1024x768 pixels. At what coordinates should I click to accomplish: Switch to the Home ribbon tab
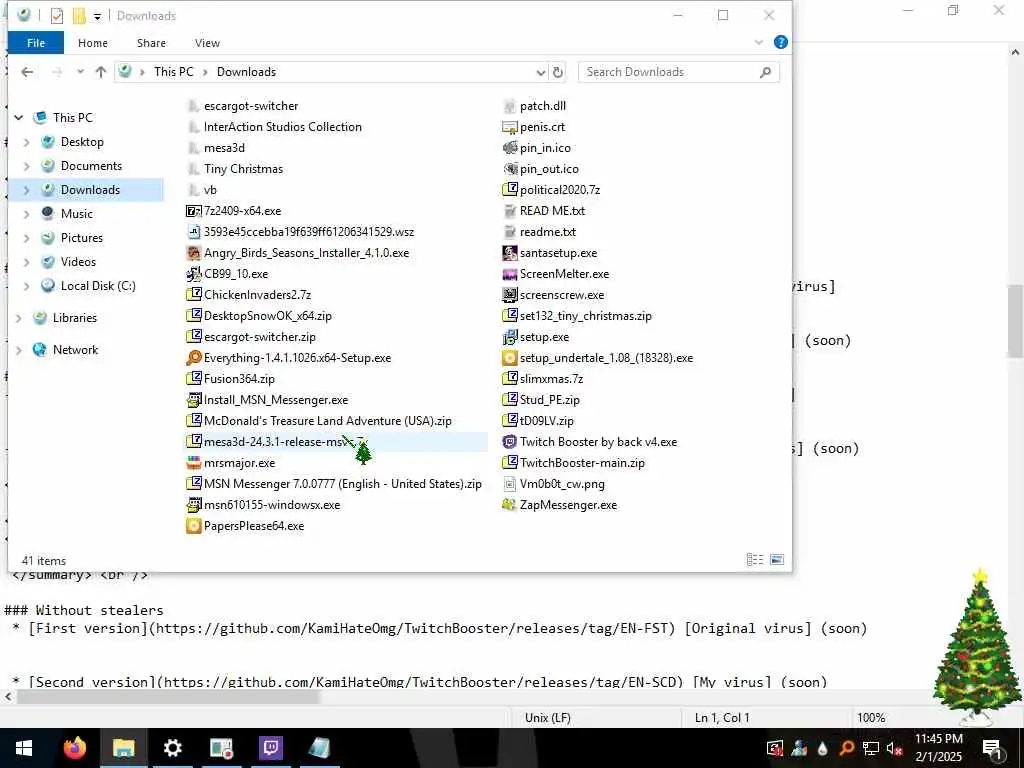[93, 43]
